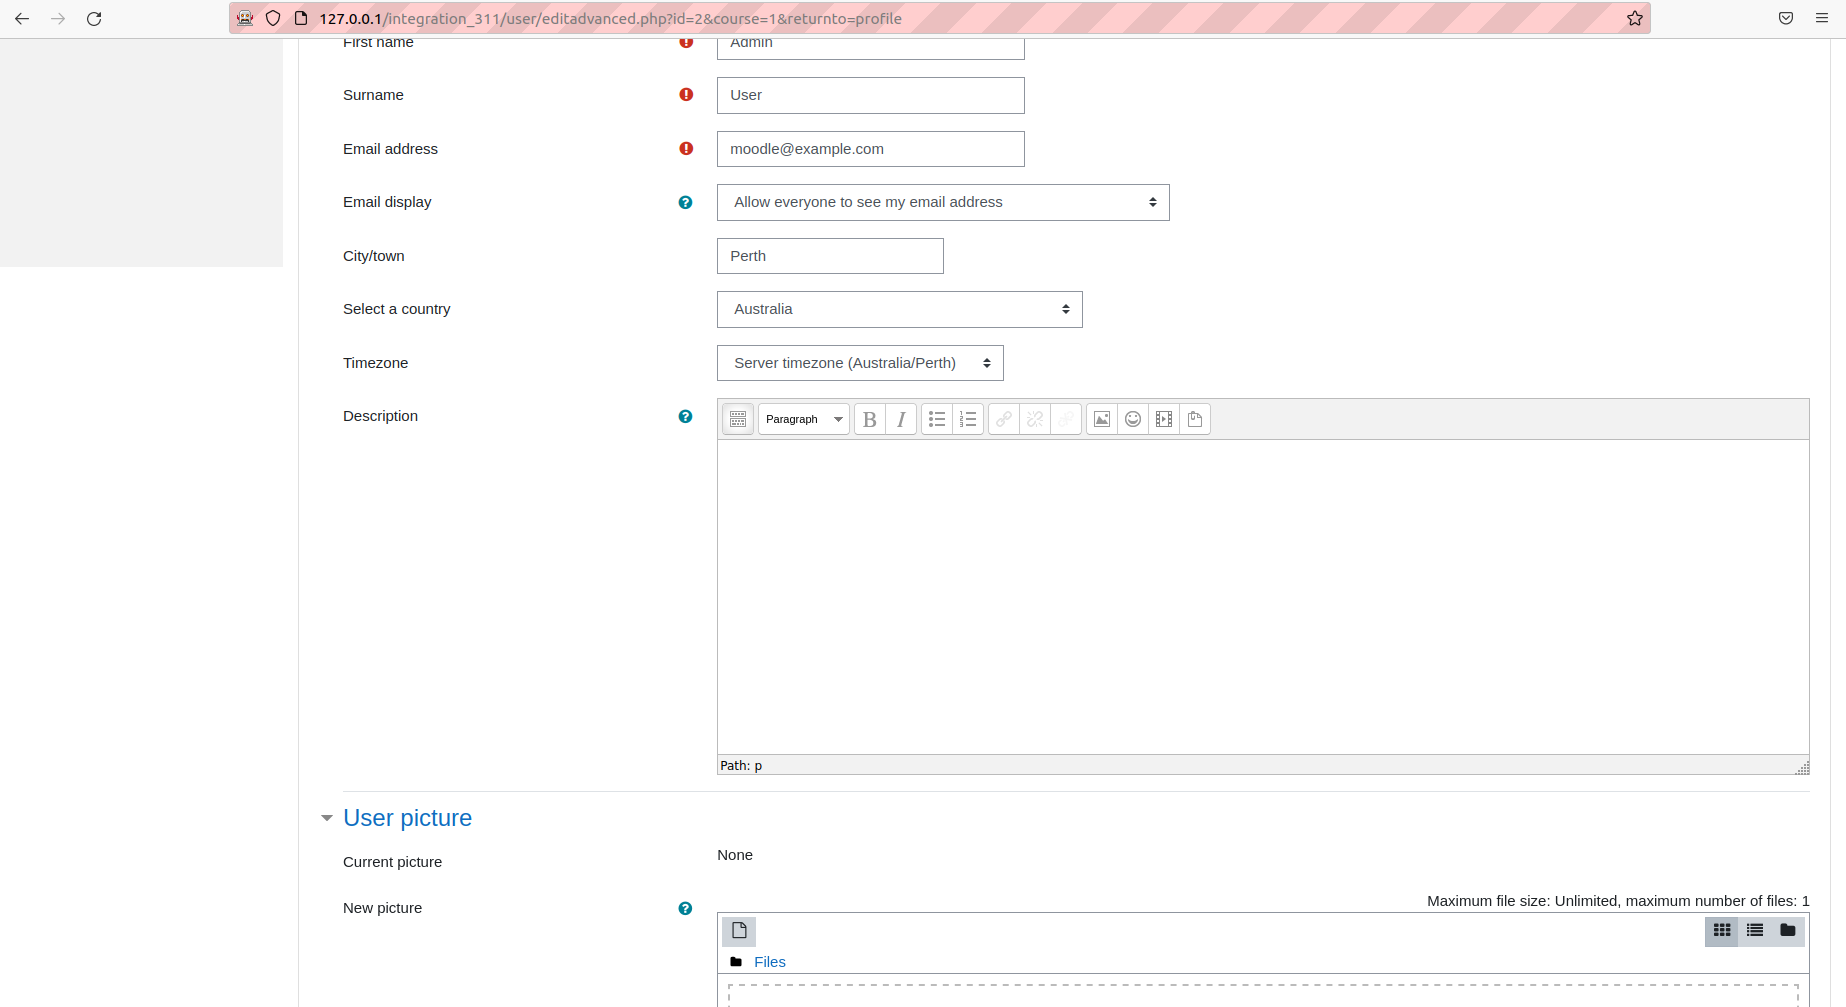
Task: Go back to the previous page
Action: 22,18
